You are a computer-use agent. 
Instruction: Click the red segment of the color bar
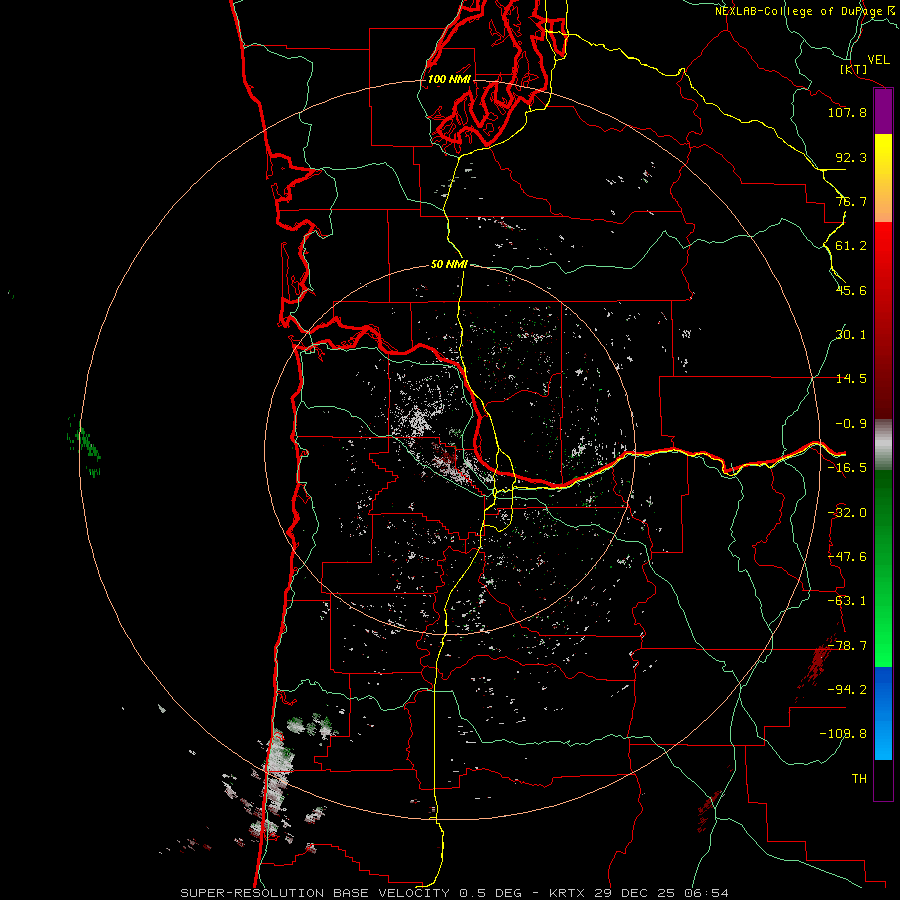(x=883, y=320)
